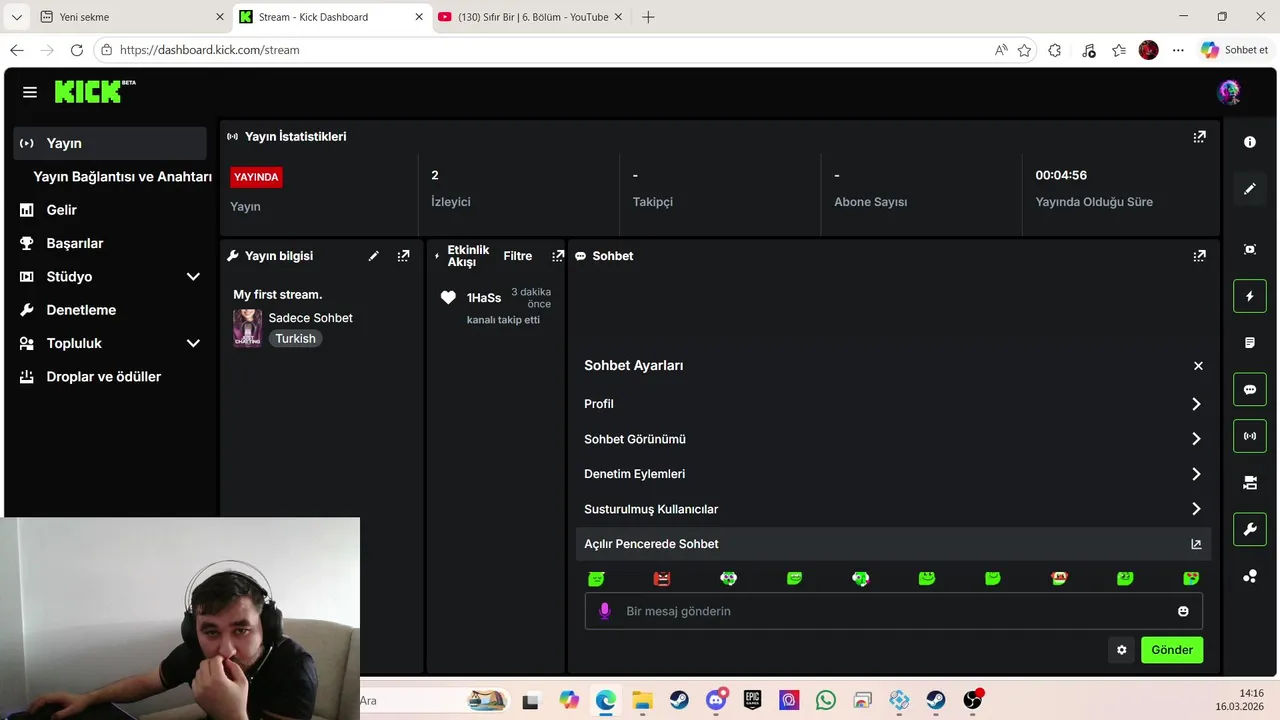Open the Profil chat settings
The width and height of the screenshot is (1280, 720).
coord(893,404)
